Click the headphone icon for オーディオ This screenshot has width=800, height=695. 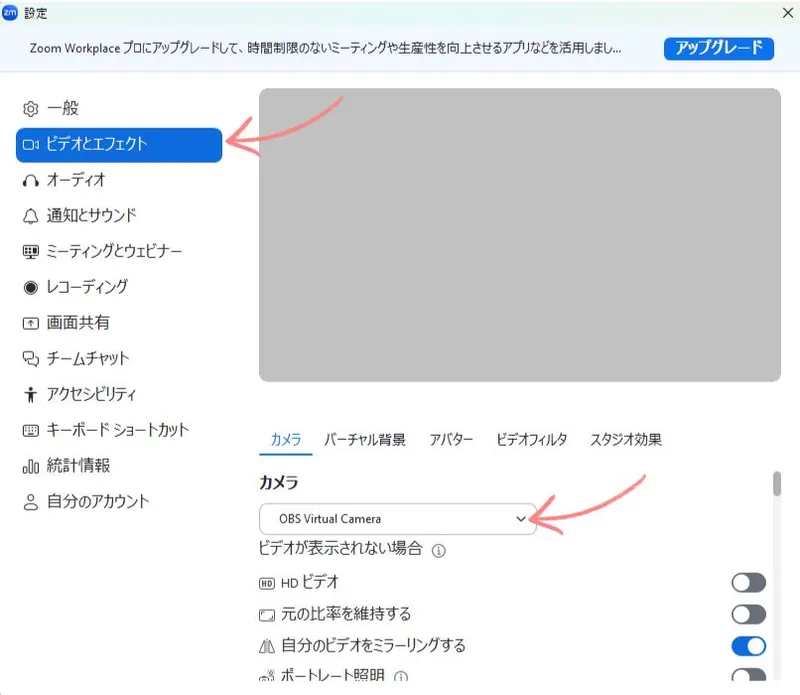point(30,180)
